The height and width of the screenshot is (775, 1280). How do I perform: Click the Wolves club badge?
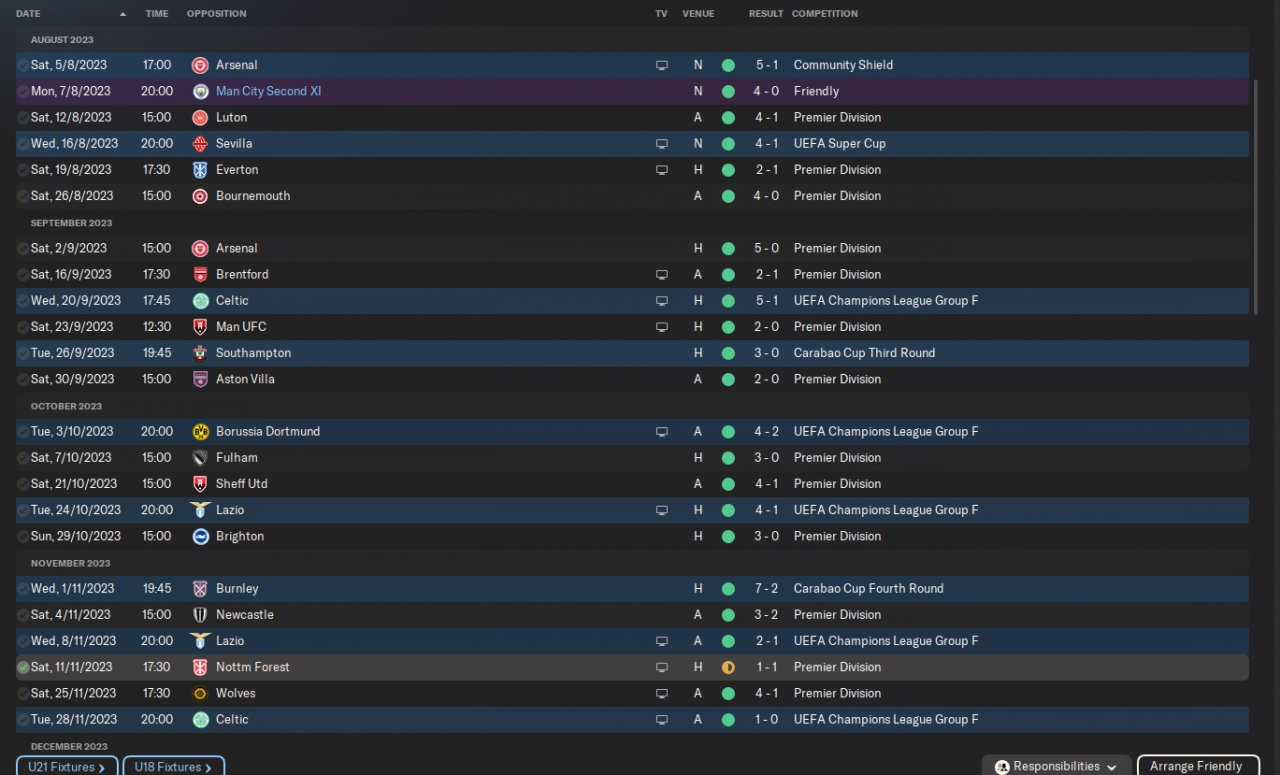coord(200,693)
